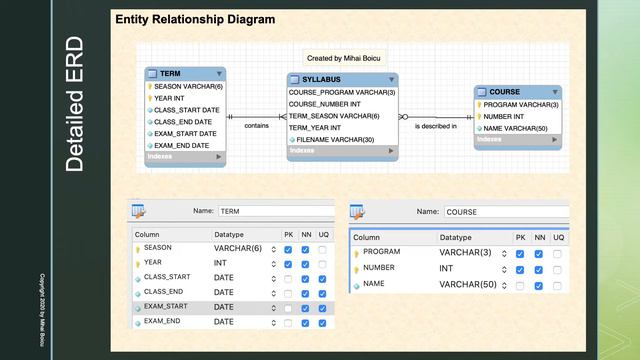Click DATE datatype of CLASS_START row

(x=224, y=278)
